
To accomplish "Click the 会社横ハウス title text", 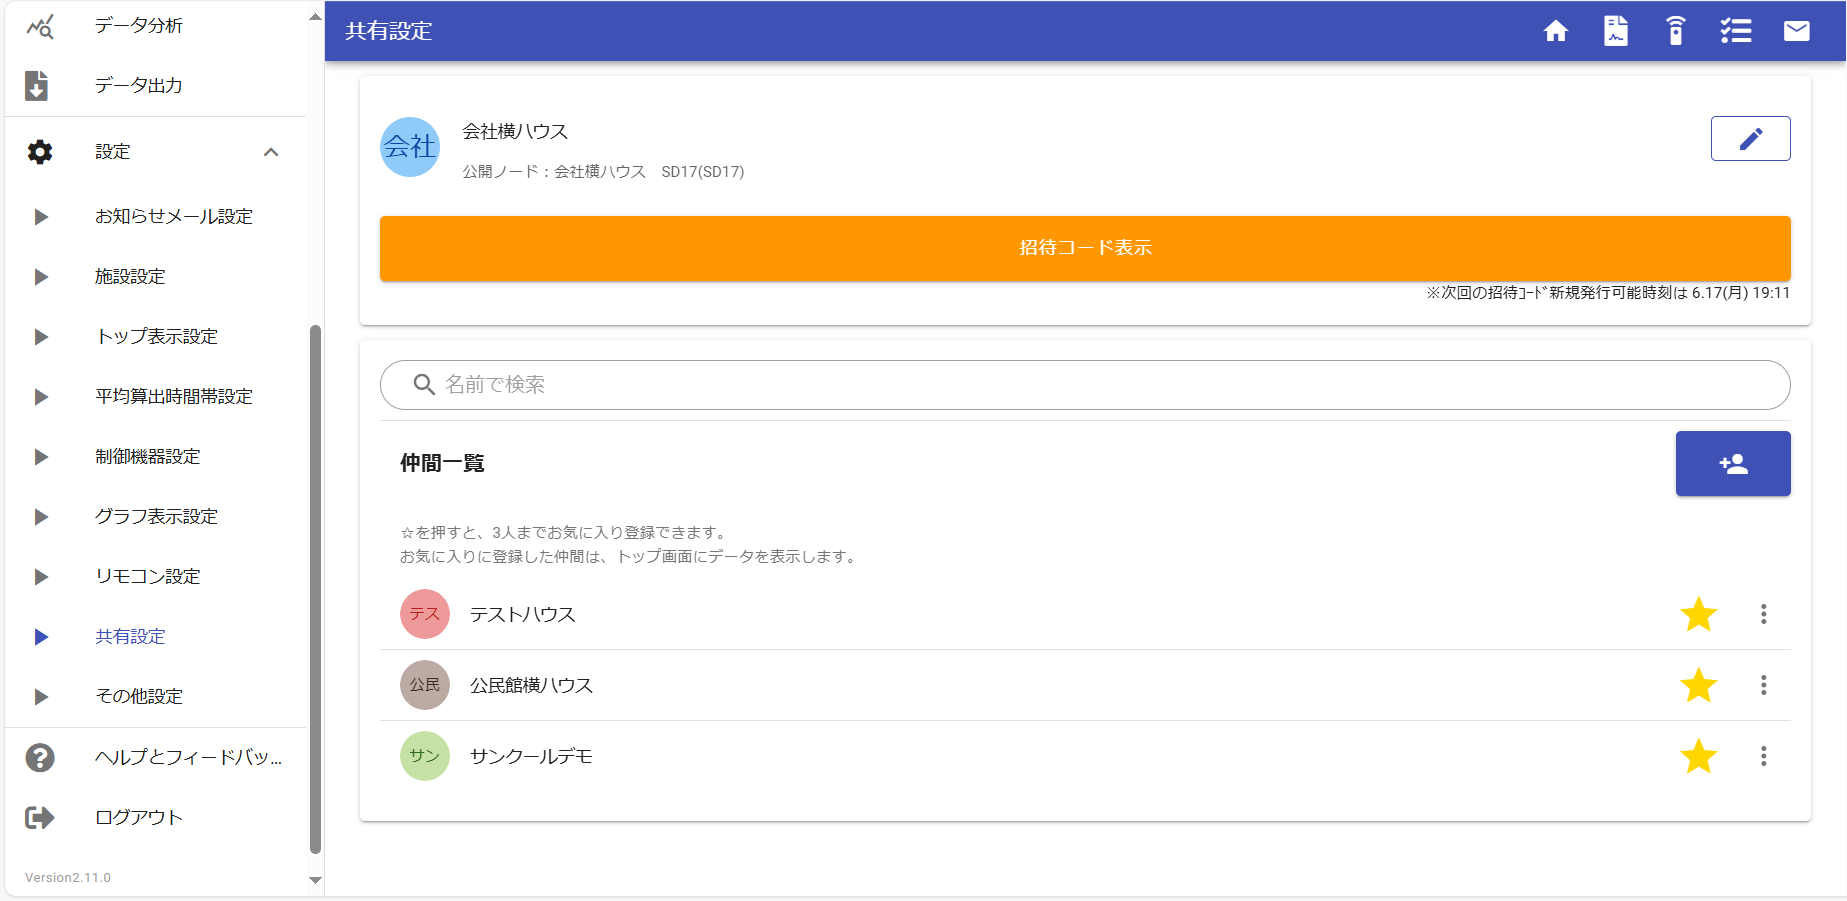I will (515, 132).
